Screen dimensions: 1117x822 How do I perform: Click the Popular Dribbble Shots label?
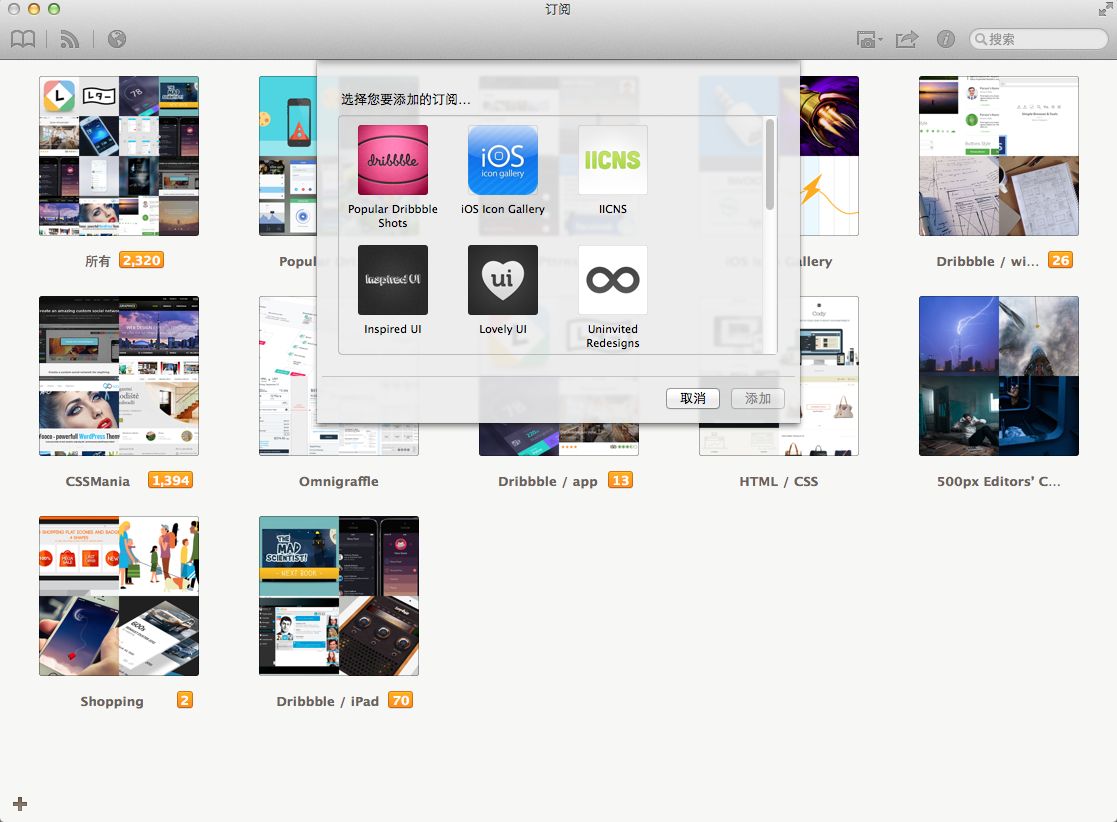coord(393,216)
